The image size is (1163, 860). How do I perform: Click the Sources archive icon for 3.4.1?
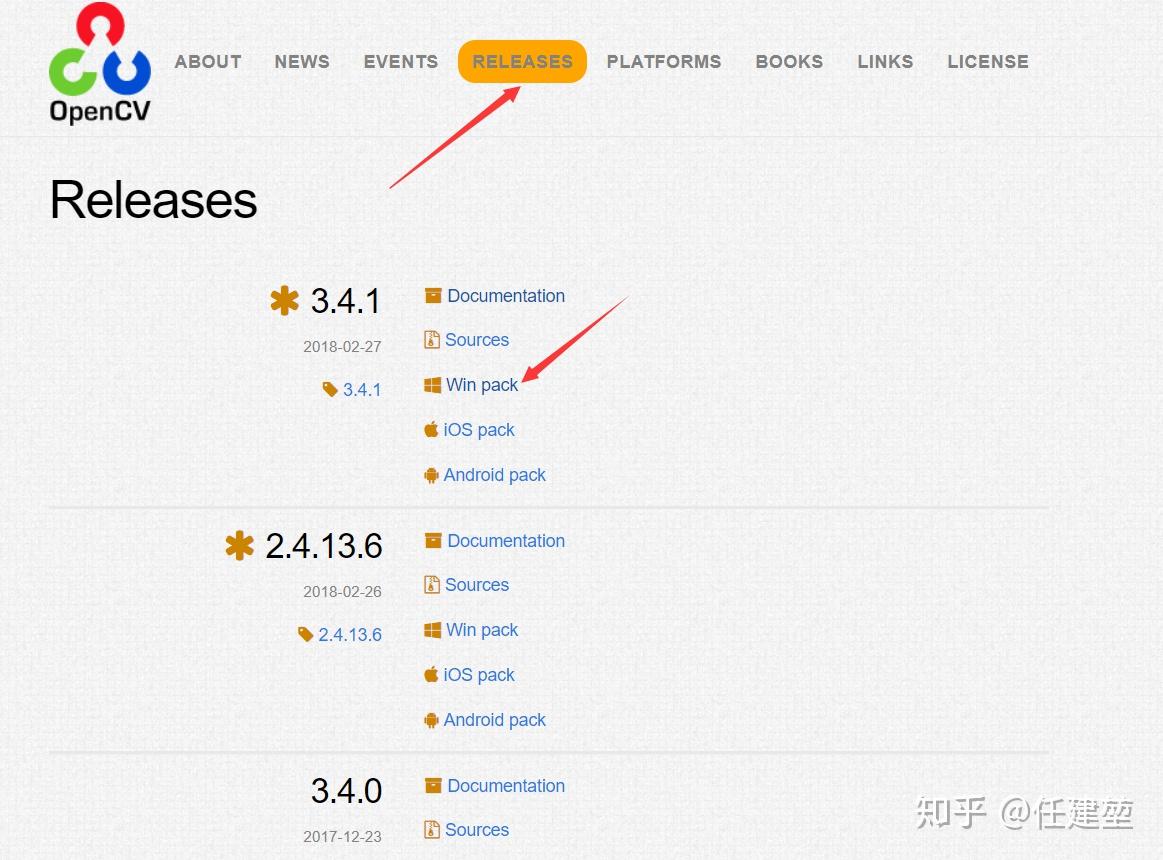(x=432, y=340)
